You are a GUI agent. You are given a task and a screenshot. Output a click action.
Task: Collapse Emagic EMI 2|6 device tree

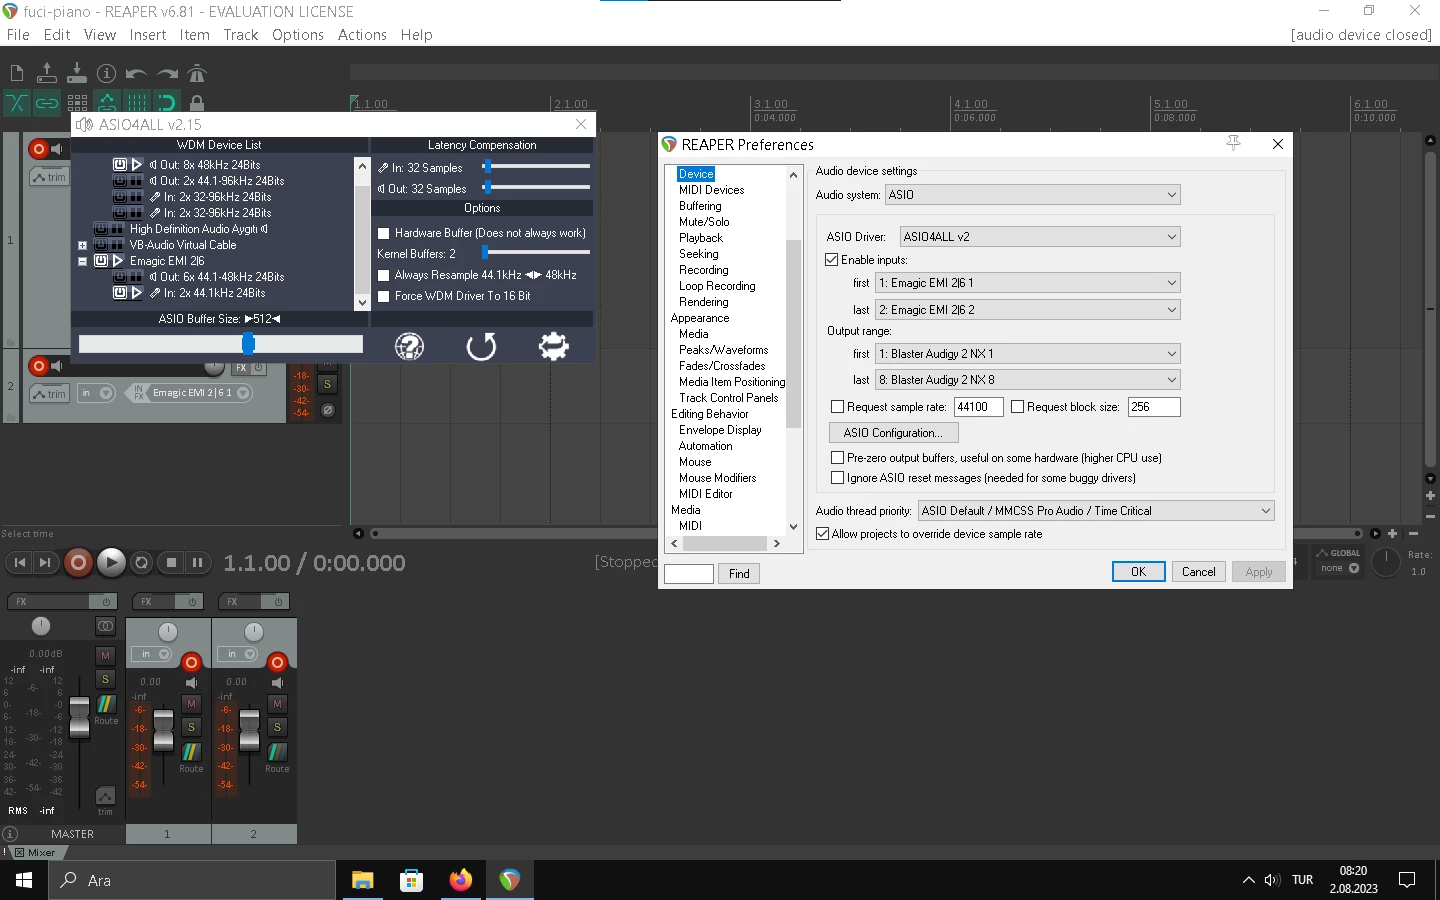click(x=82, y=261)
